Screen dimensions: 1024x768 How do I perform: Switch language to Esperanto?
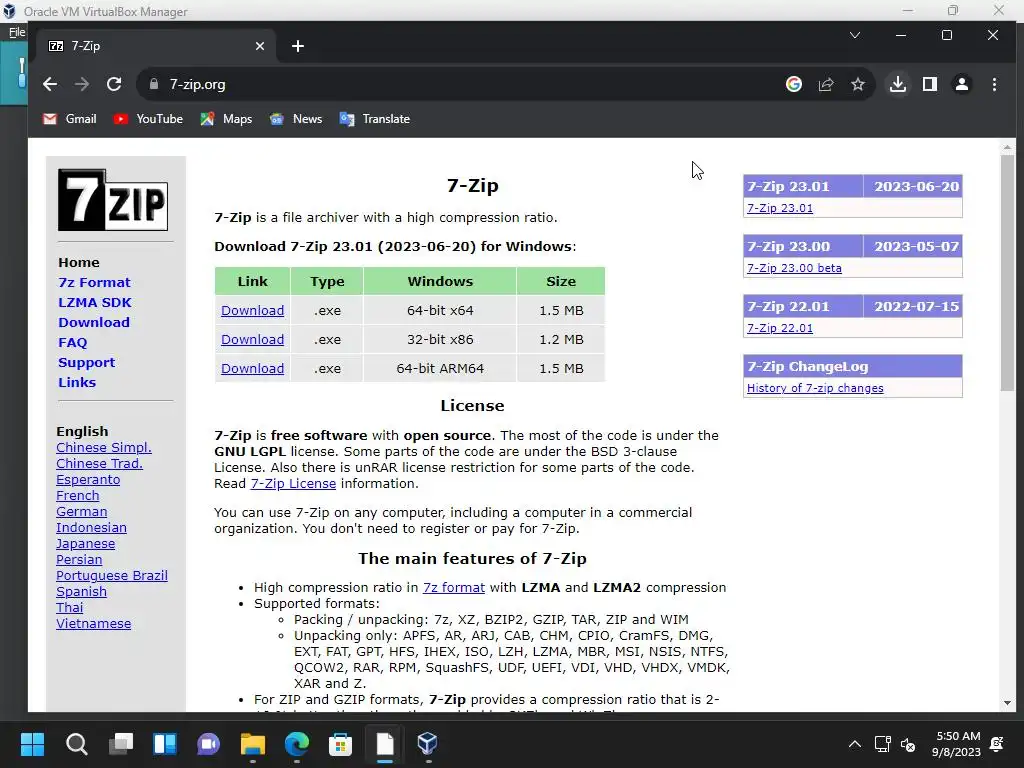88,480
